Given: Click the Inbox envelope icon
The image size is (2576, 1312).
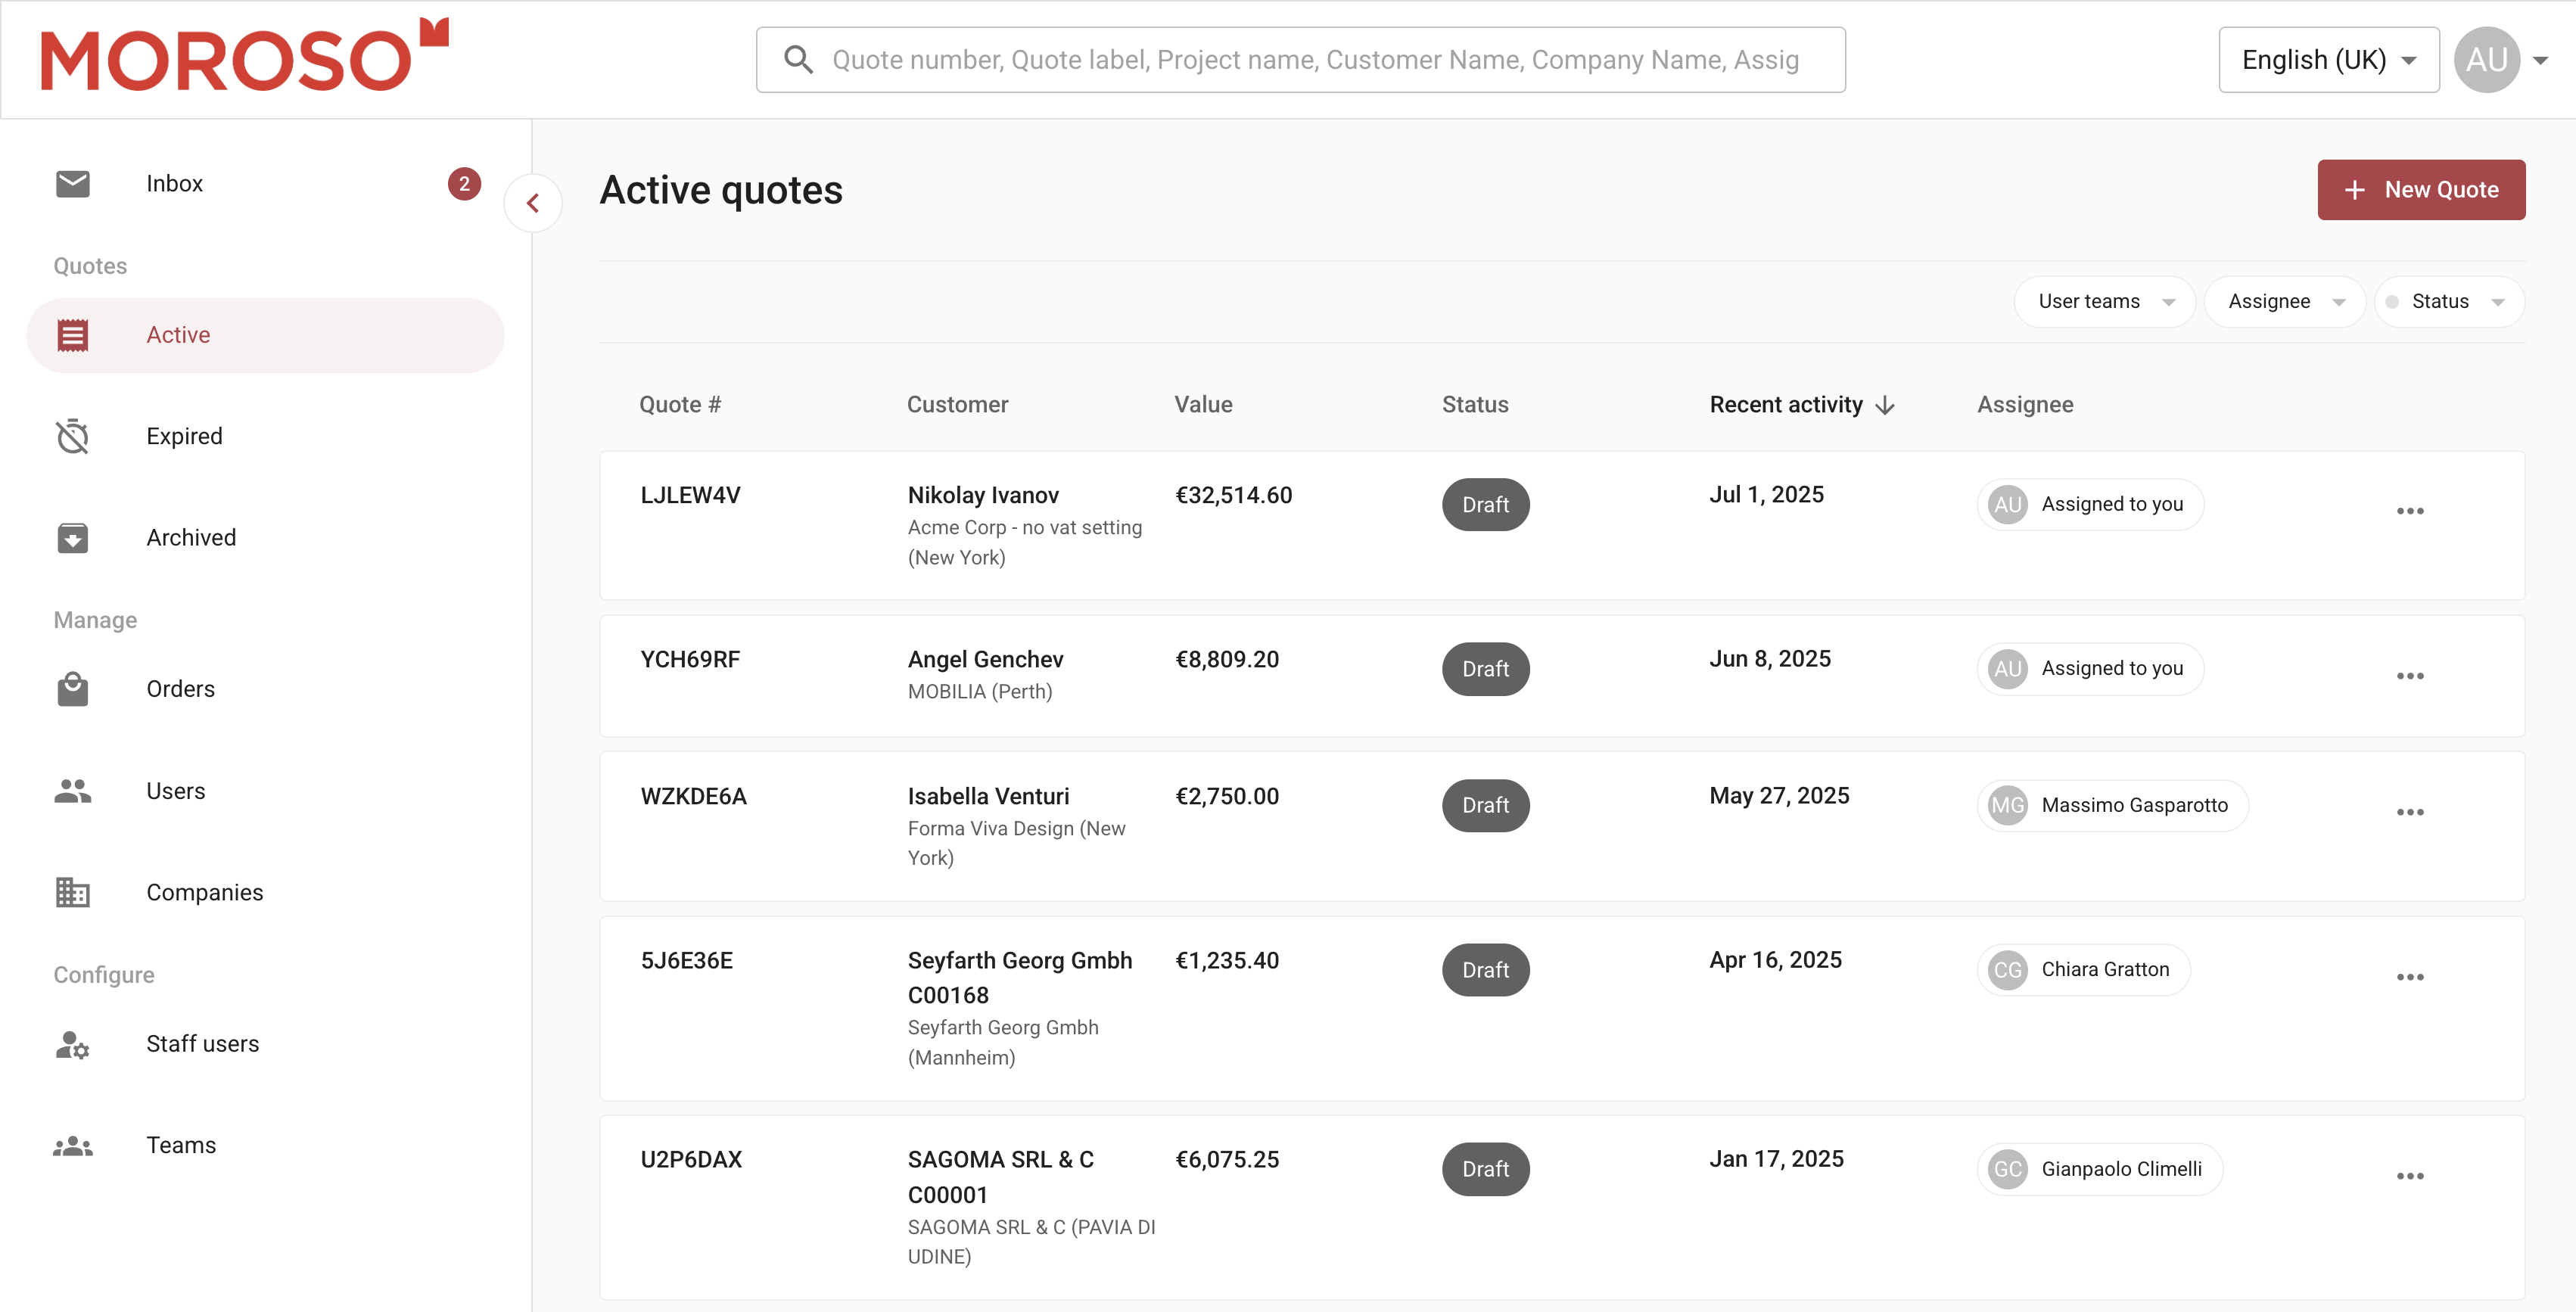Looking at the screenshot, I should pos(72,184).
